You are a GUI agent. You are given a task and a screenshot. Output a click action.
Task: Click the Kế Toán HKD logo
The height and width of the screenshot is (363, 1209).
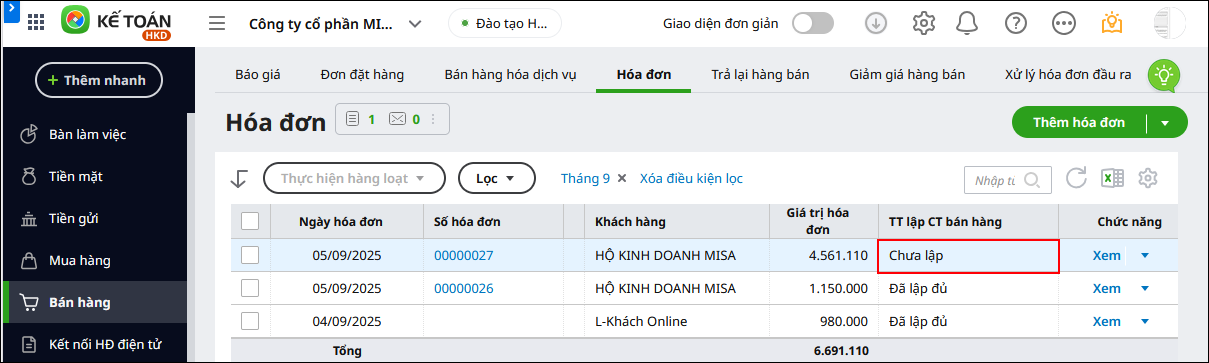click(x=118, y=23)
